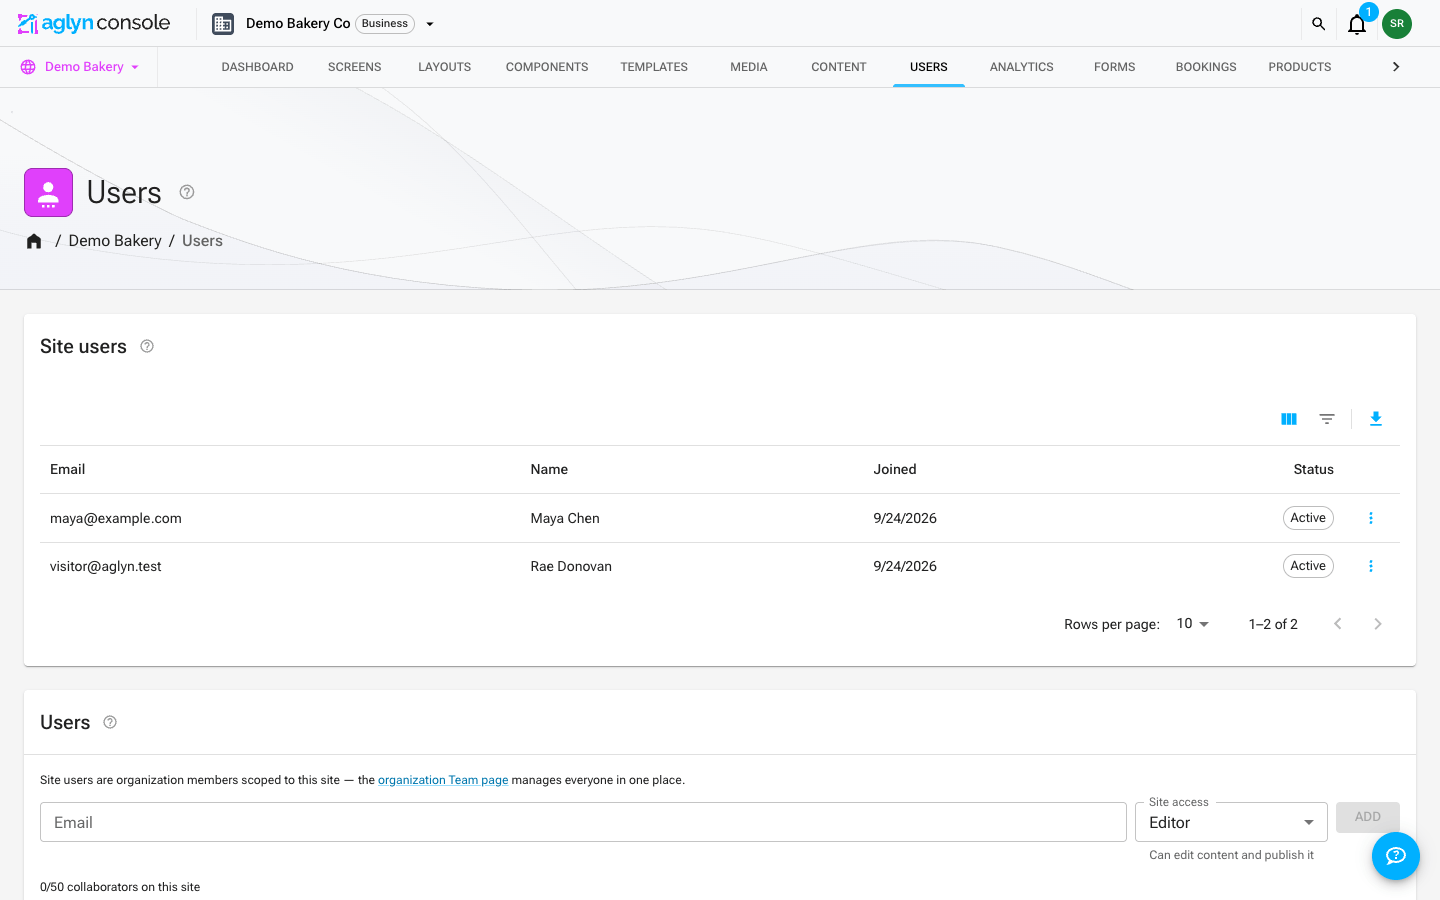Image resolution: width=1440 pixels, height=900 pixels.
Task: Click the Active status chip for Rae Donovan
Action: pyautogui.click(x=1308, y=566)
